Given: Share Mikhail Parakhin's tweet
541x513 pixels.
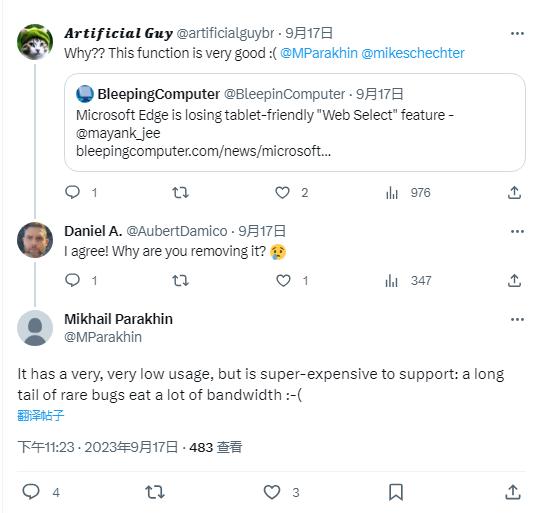Looking at the screenshot, I should 513,492.
